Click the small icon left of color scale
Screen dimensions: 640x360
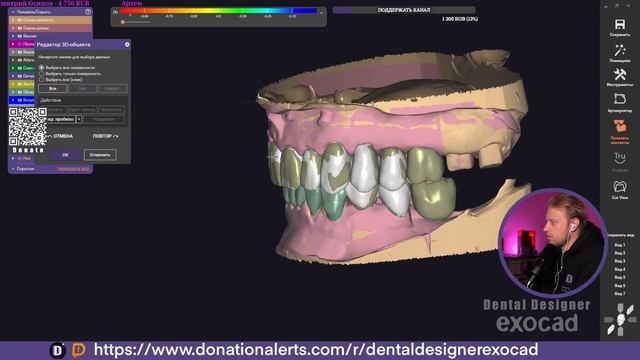click(x=115, y=12)
